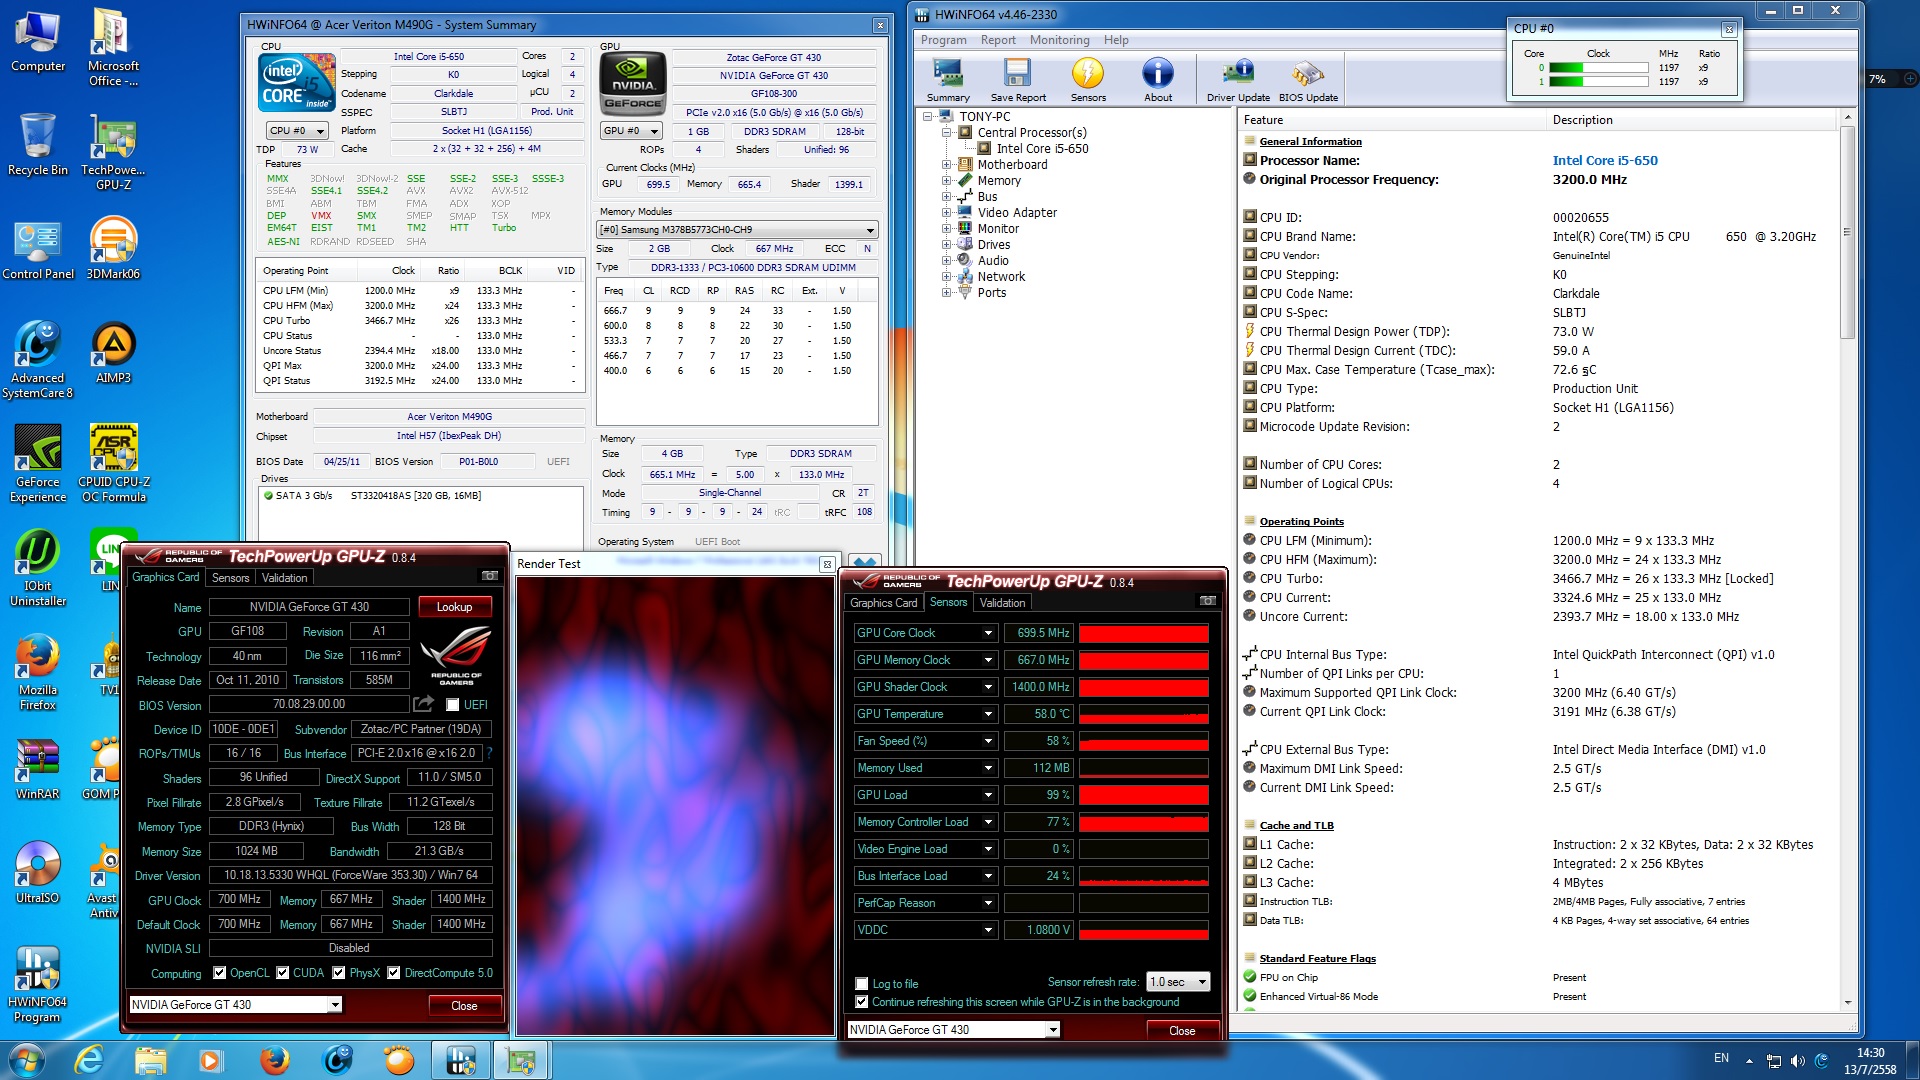Open the Monitoring menu
Screen dimensions: 1920x1080
tap(1059, 40)
